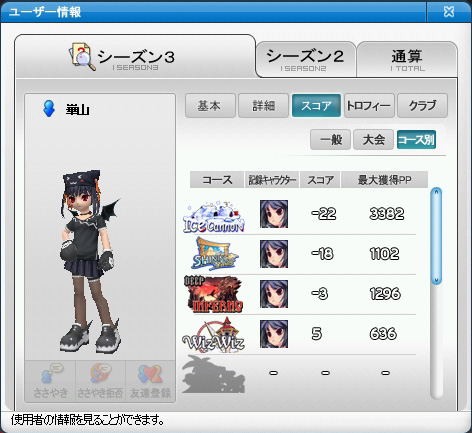Click the Ice Cannon course logo
Viewport: 472px width, 433px height.
(x=214, y=217)
